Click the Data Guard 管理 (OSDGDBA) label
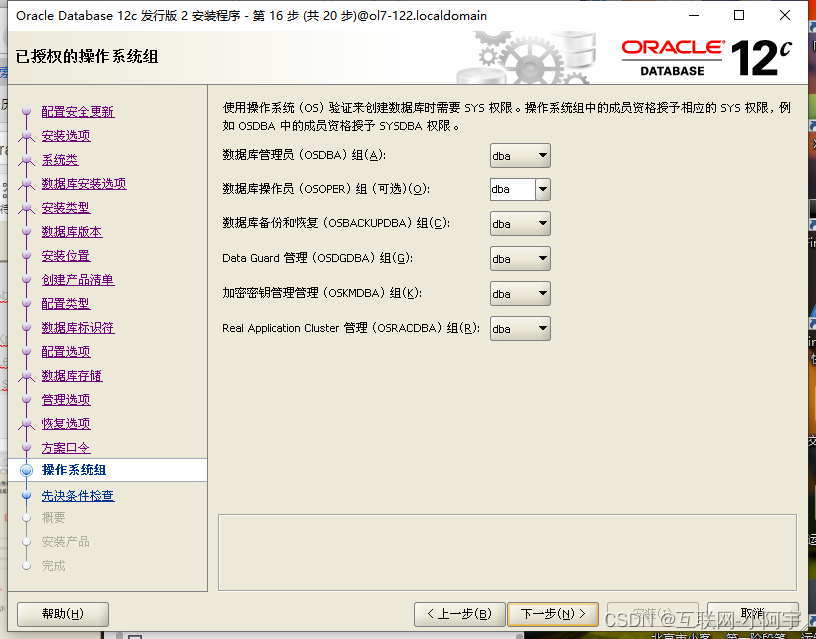816x639 pixels. (317, 258)
